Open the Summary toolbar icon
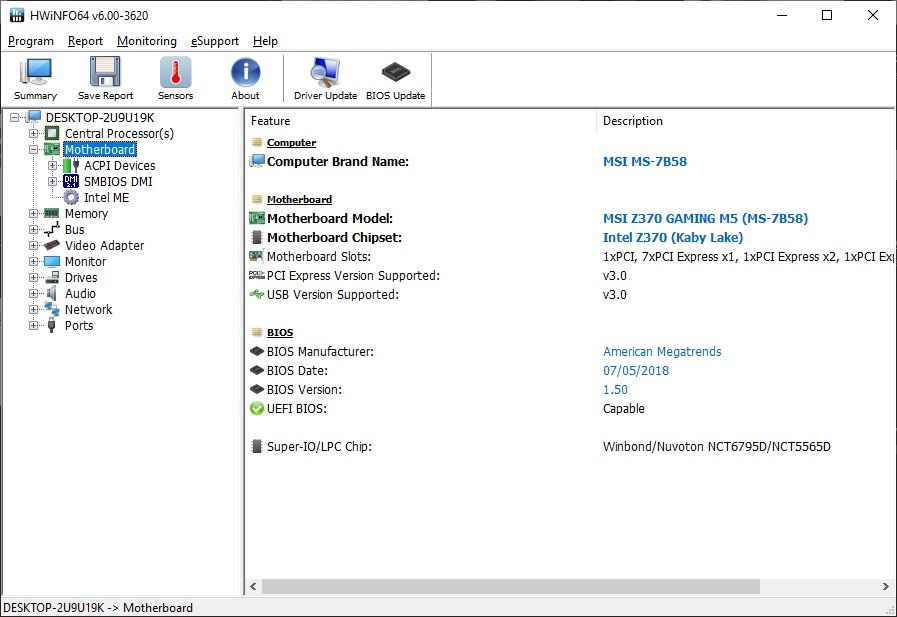The width and height of the screenshot is (897, 617). tap(35, 72)
